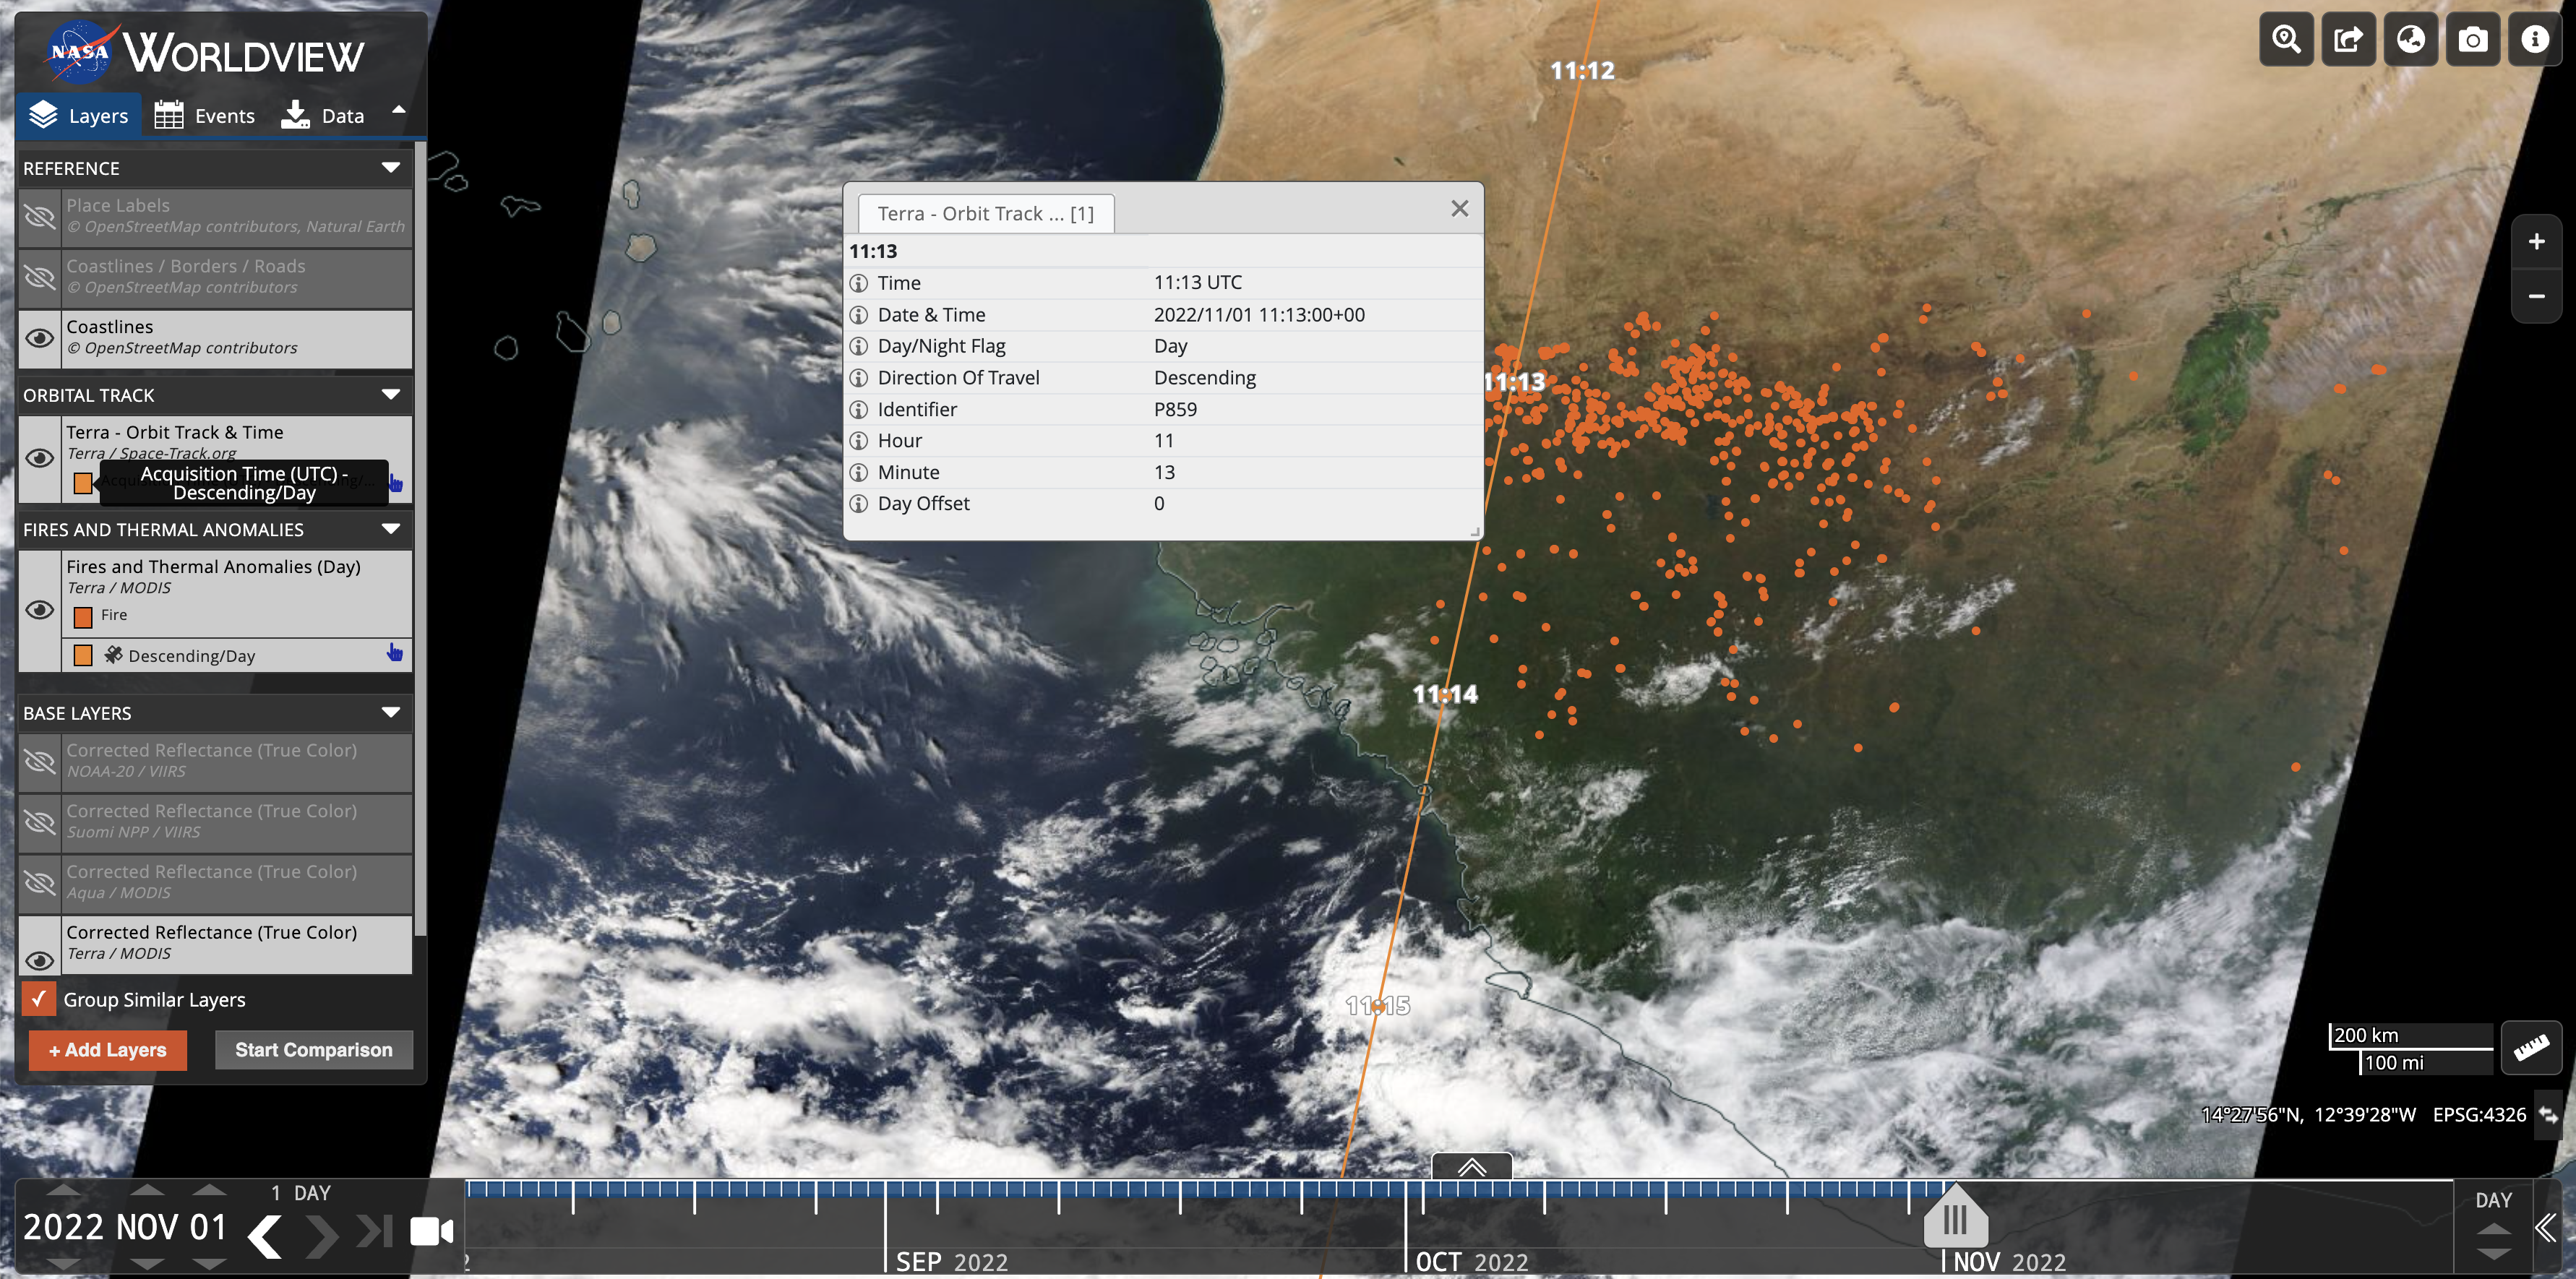
Task: Hide Fires and Thermal Anomalies (Day) layer
Action: point(40,610)
